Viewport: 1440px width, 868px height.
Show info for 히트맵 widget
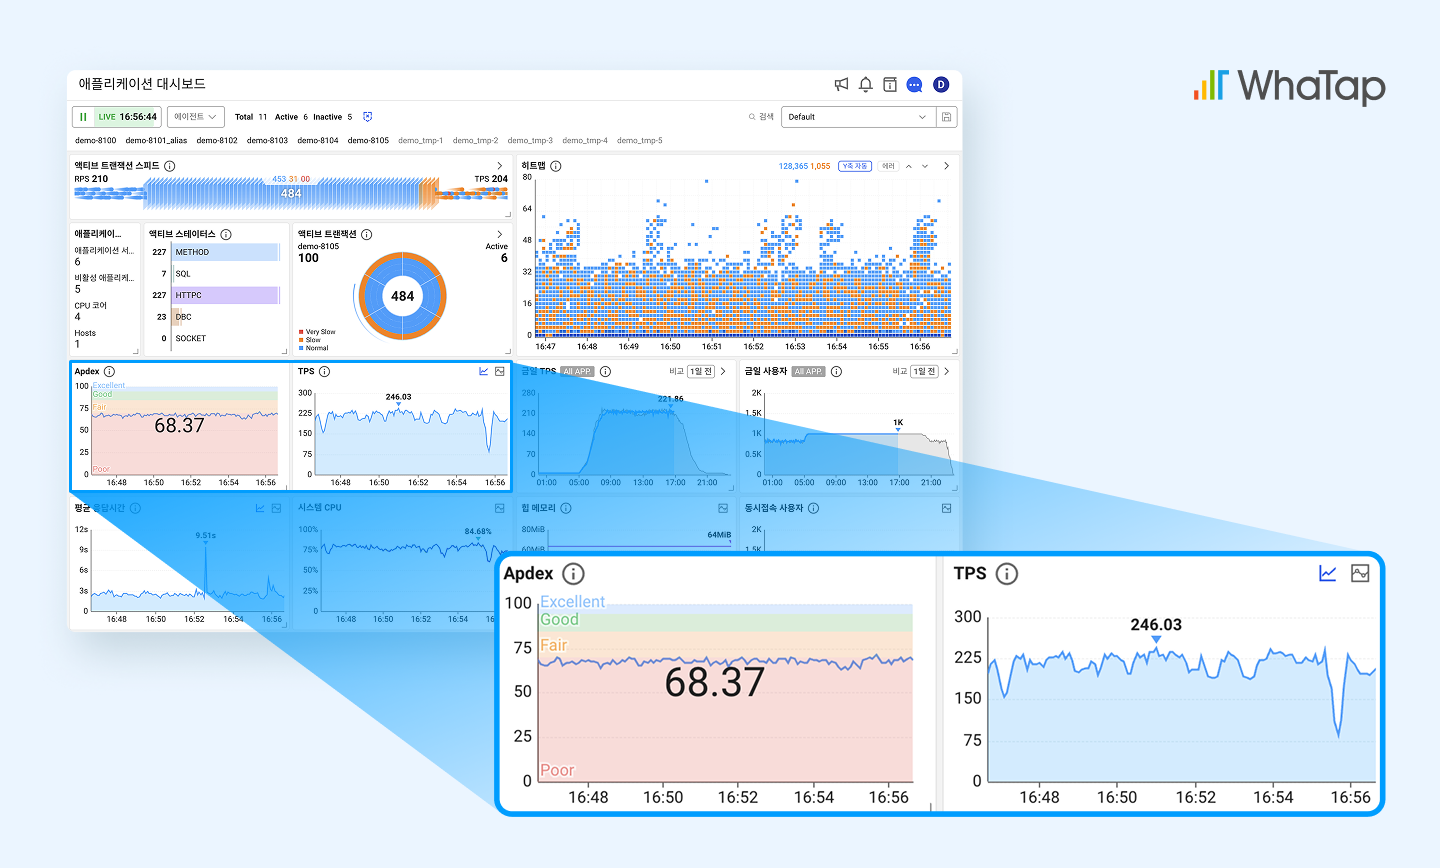tap(556, 166)
